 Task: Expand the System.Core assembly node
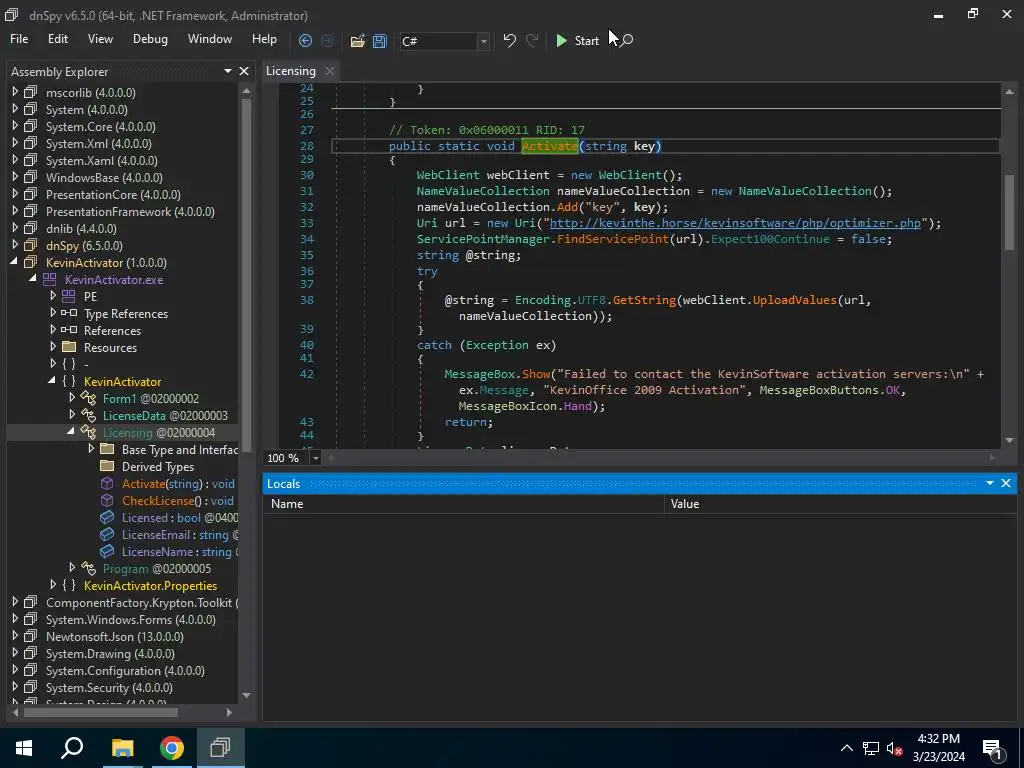coord(15,126)
